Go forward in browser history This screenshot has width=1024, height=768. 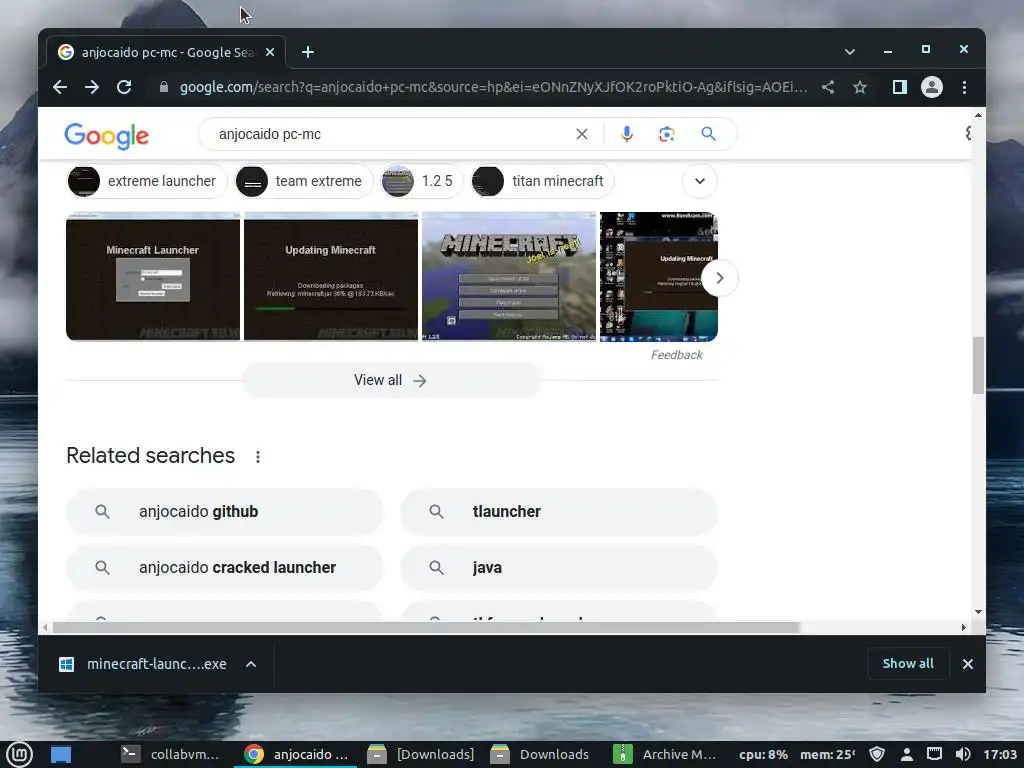pyautogui.click(x=92, y=87)
